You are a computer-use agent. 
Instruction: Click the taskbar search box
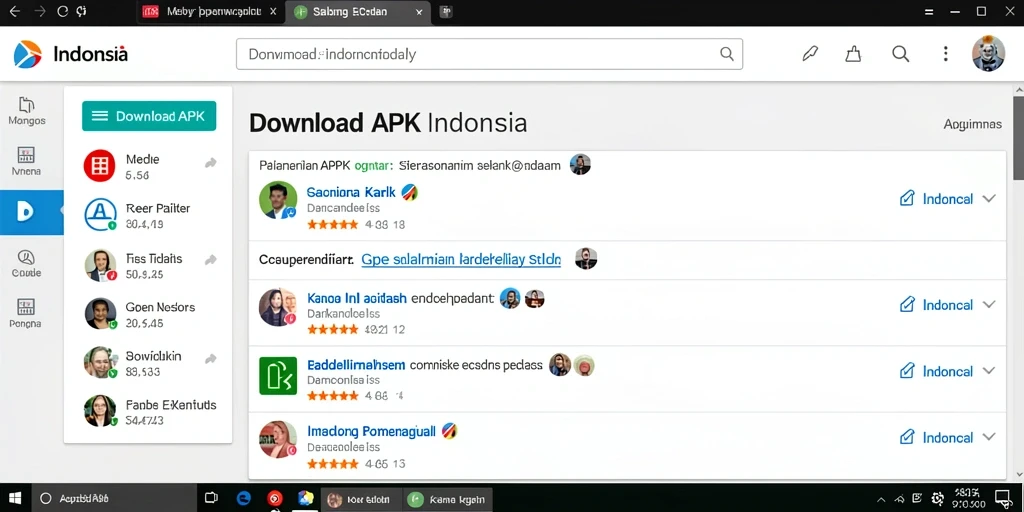tap(114, 498)
